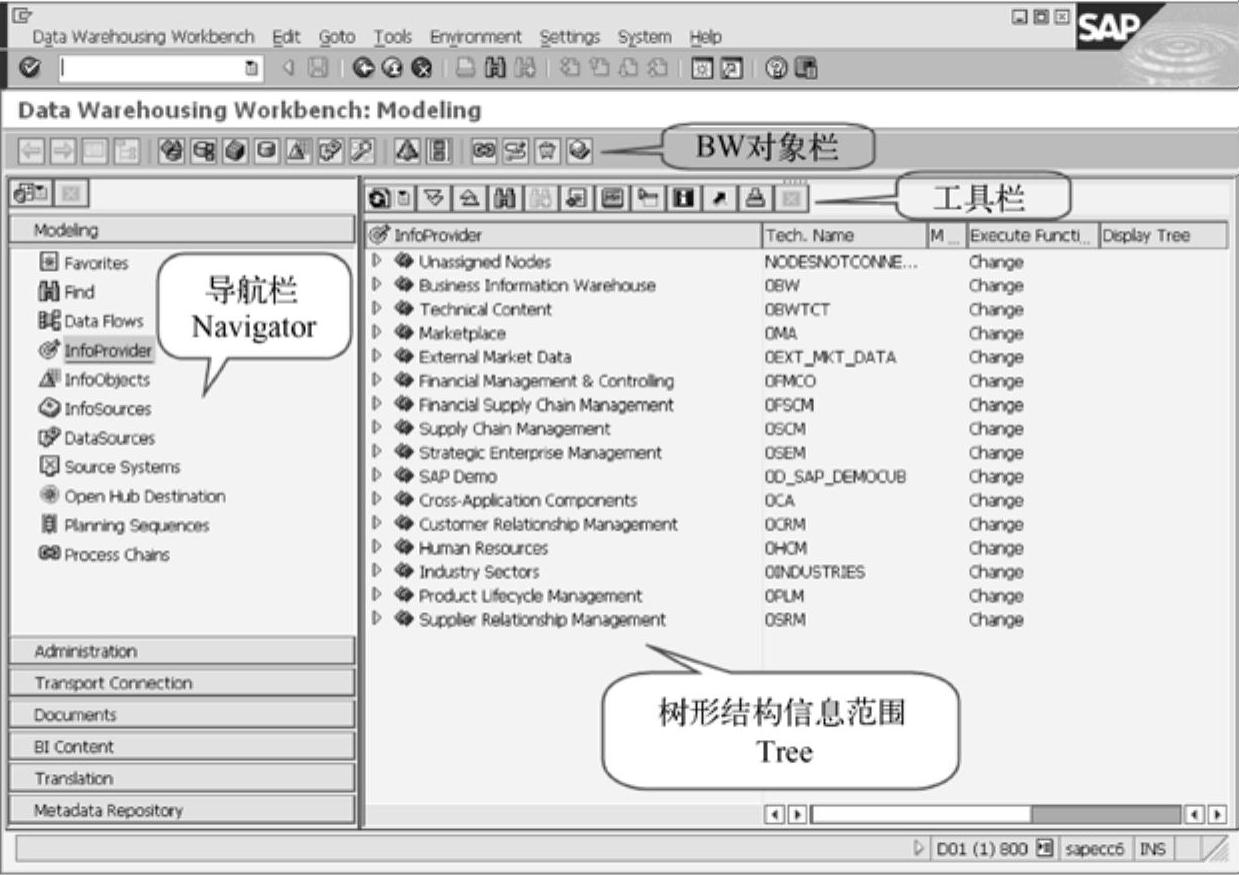The width and height of the screenshot is (1239, 875).
Task: Expand the Human Resources node
Action: pyautogui.click(x=377, y=547)
